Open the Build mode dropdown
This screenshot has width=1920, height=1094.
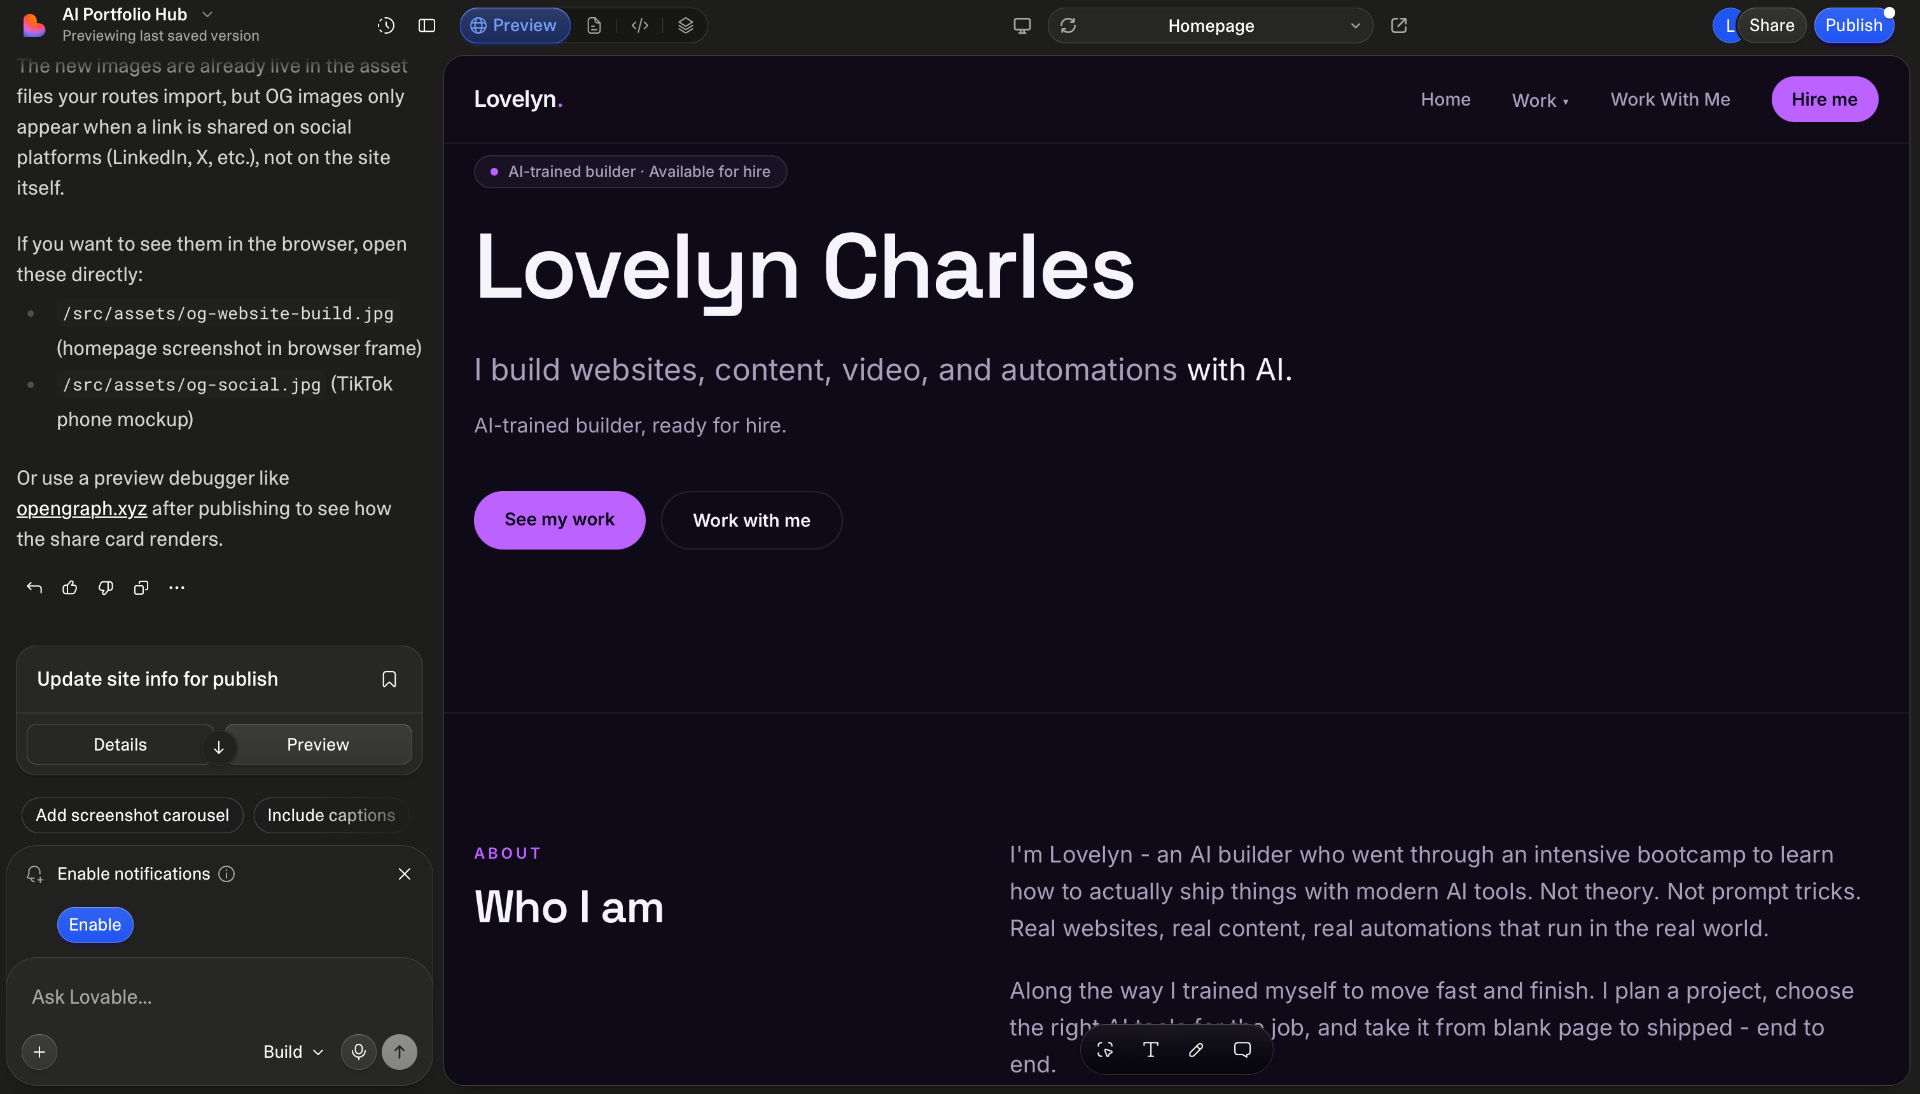tap(293, 1052)
